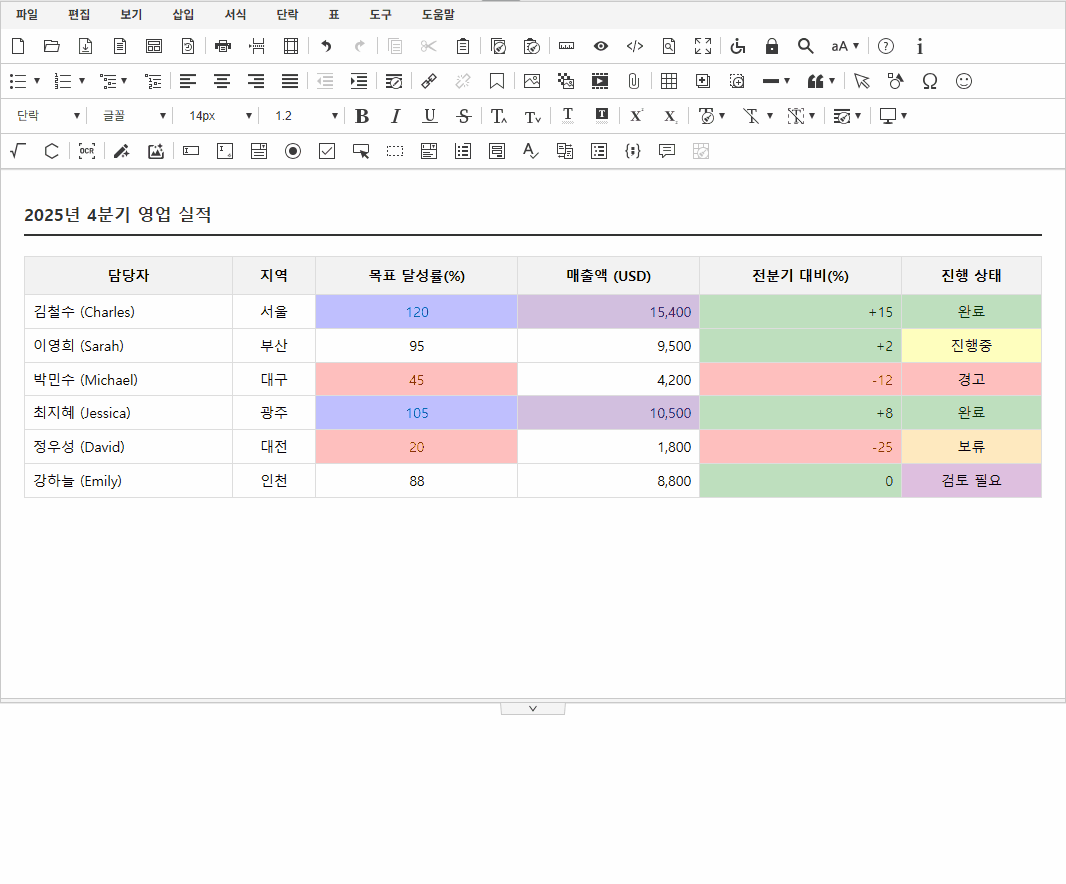Click the 매출액 (USD) column header
The image size is (1066, 884).
point(608,276)
